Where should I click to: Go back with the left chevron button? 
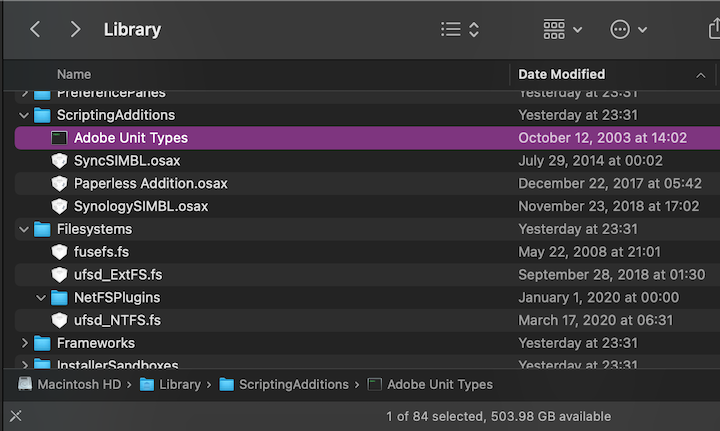coord(36,29)
